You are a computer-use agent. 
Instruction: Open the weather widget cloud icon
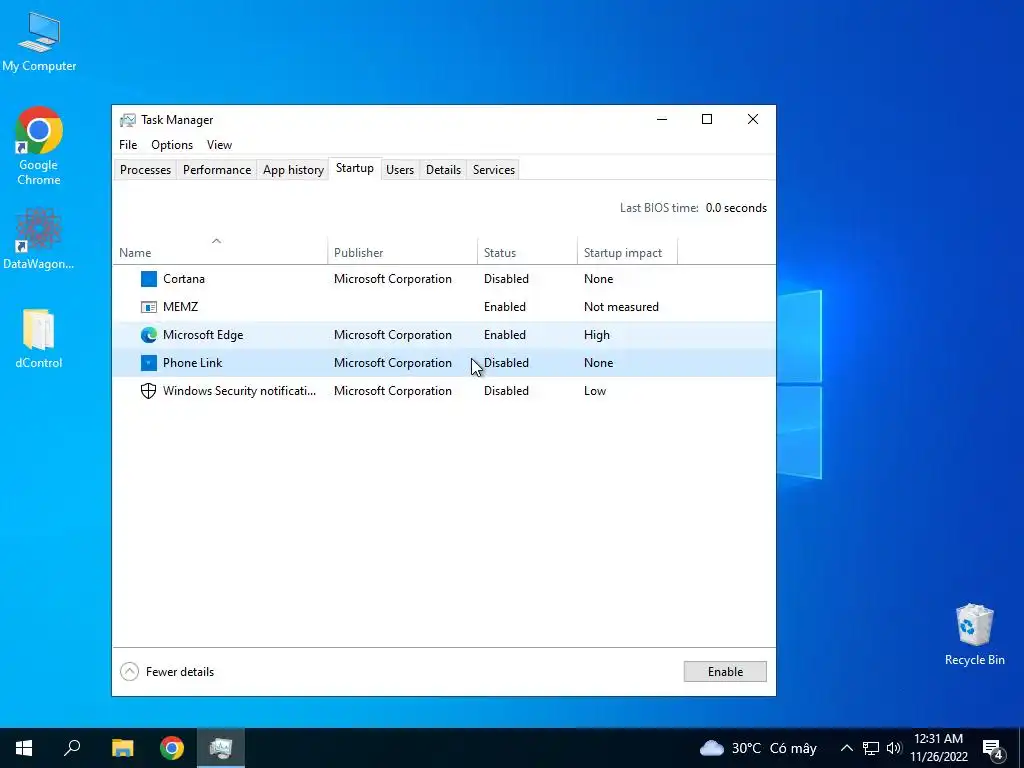click(x=711, y=748)
